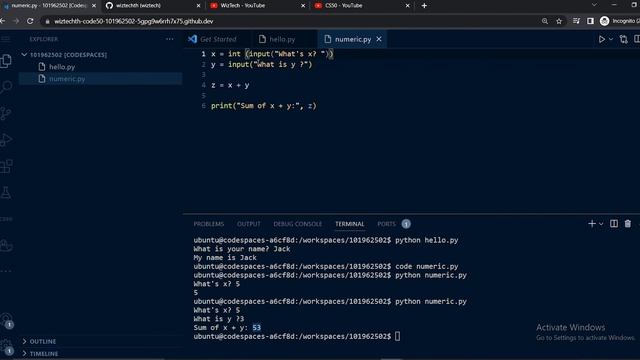The height and width of the screenshot is (360, 640).
Task: Open the hamburger menu in activity bar
Action: [6, 39]
